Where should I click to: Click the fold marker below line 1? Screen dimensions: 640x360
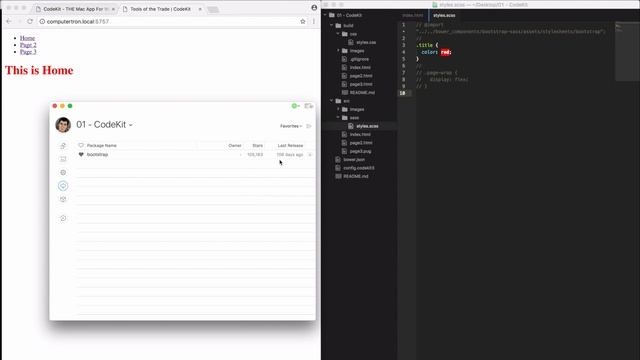click(404, 31)
